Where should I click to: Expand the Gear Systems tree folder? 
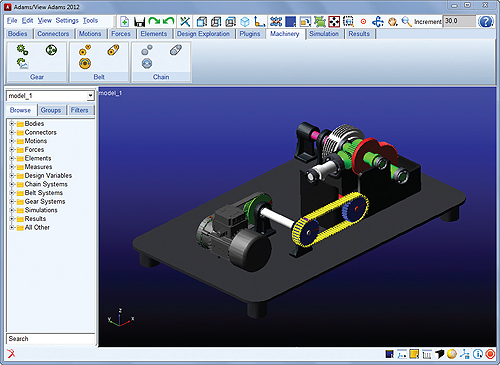coord(12,201)
